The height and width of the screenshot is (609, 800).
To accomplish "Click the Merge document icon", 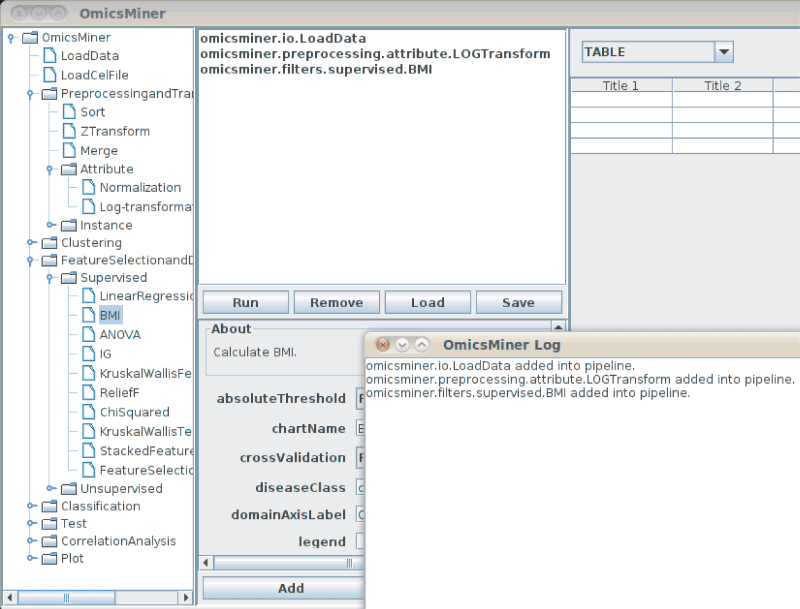I will tap(69, 150).
